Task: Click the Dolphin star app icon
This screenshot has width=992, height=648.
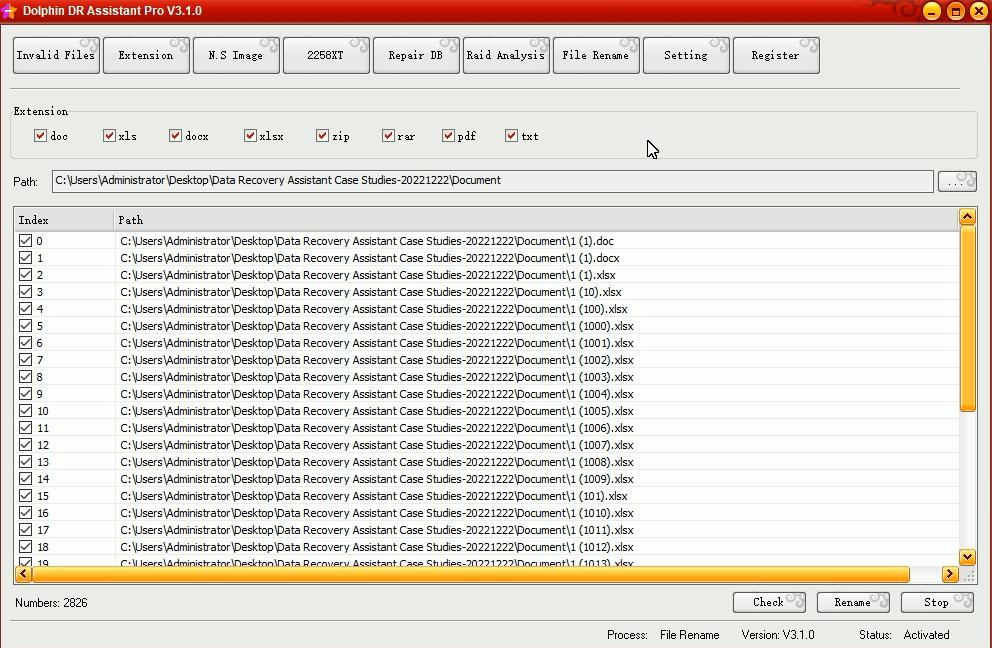Action: pyautogui.click(x=9, y=11)
